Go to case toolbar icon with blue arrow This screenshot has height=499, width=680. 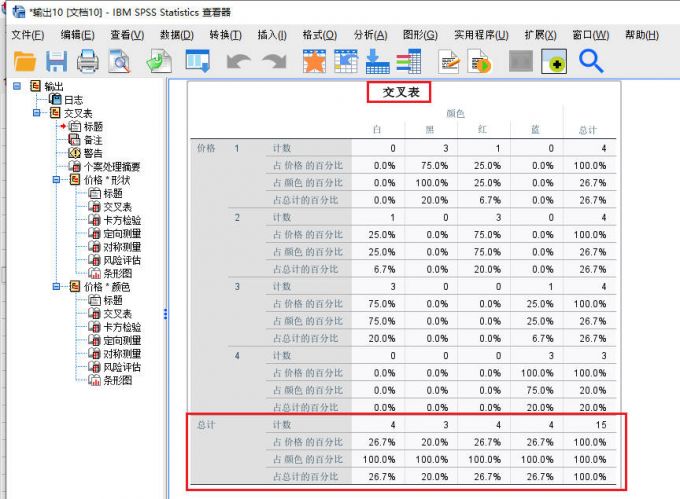[x=346, y=61]
